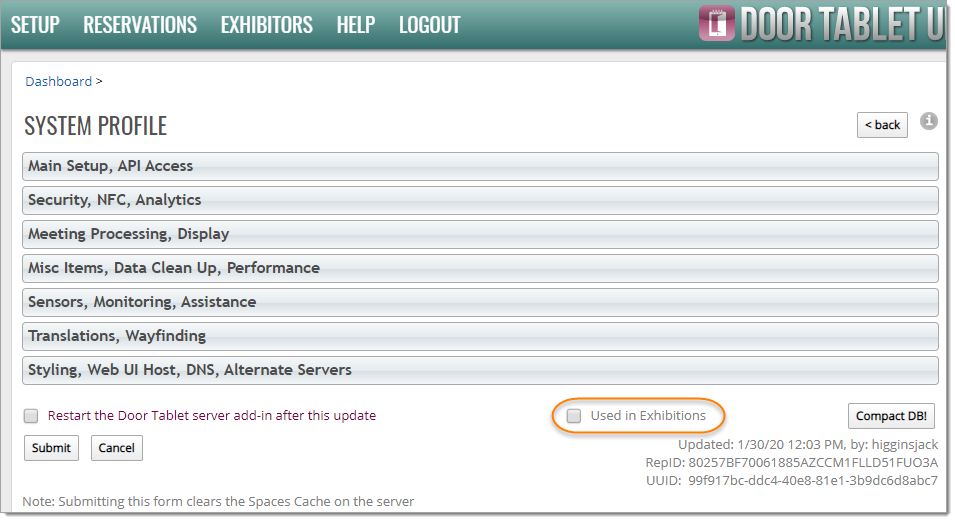Click the Door Tablet logo icon

pyautogui.click(x=716, y=24)
